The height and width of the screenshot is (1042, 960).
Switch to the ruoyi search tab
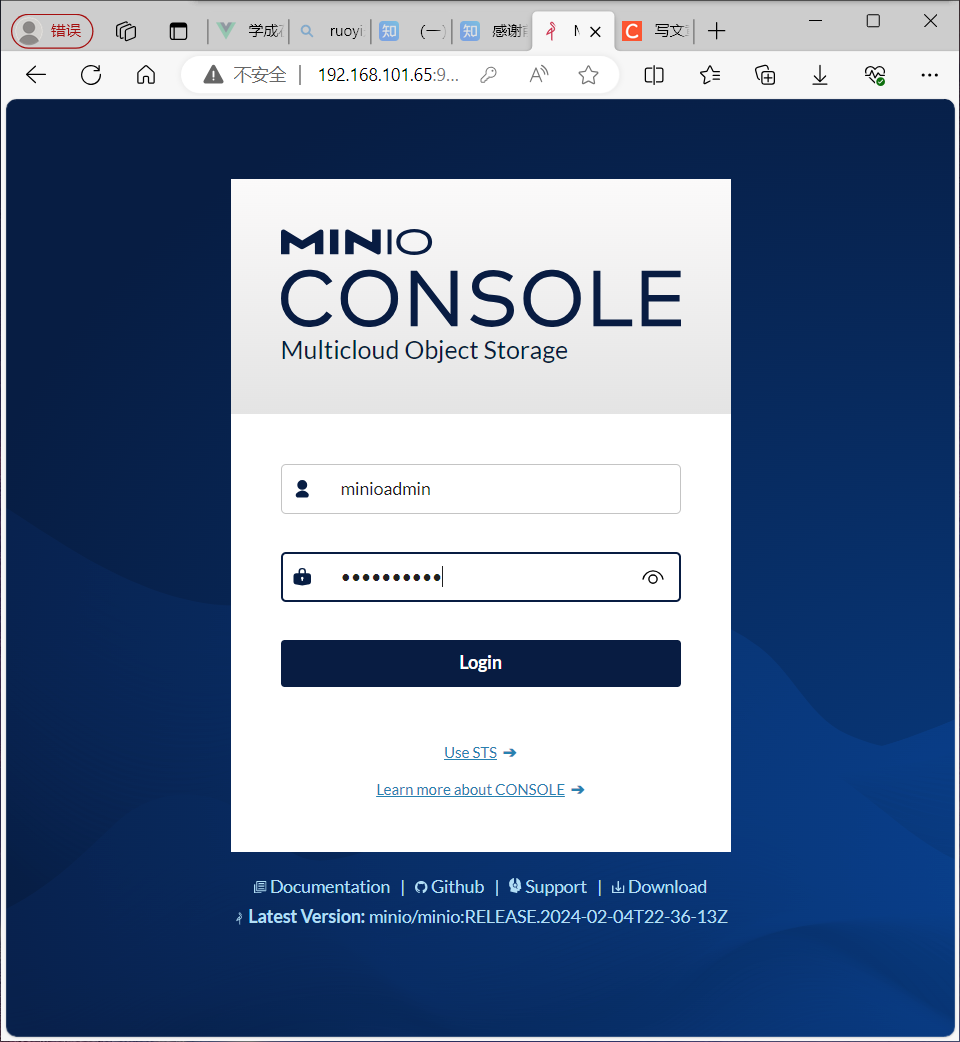coord(330,31)
